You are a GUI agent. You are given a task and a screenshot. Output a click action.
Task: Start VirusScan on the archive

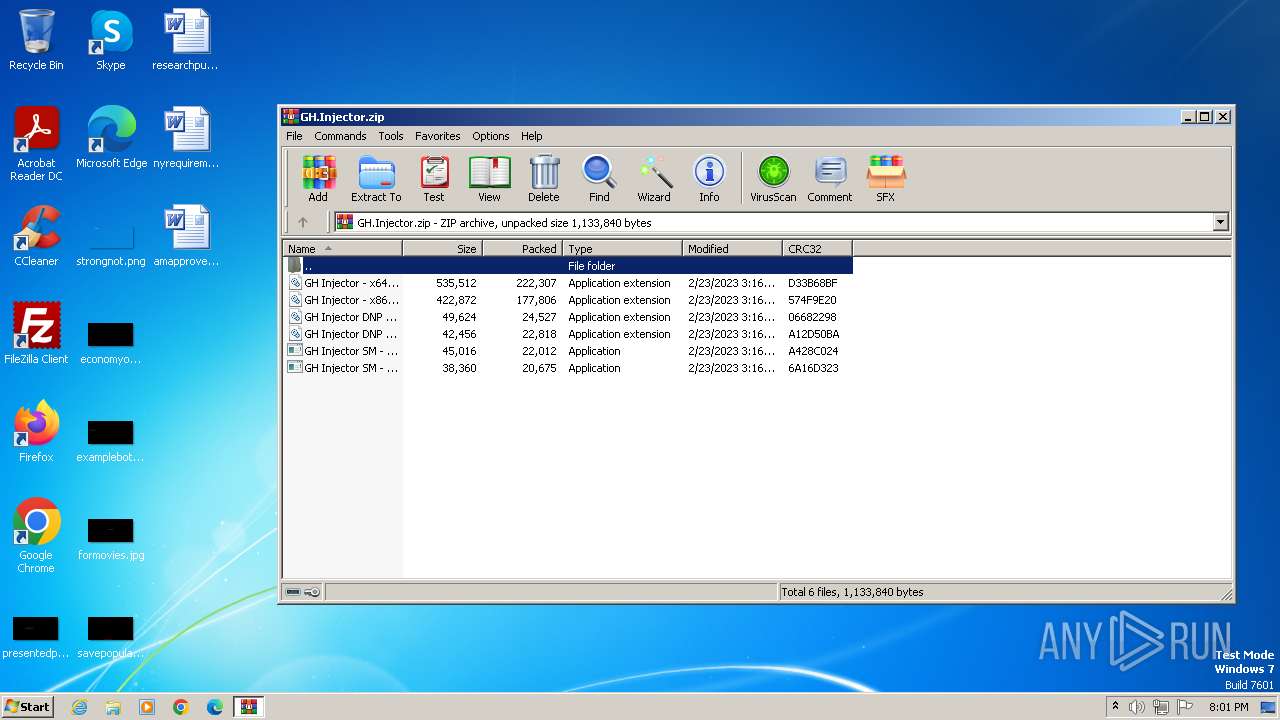(x=773, y=179)
